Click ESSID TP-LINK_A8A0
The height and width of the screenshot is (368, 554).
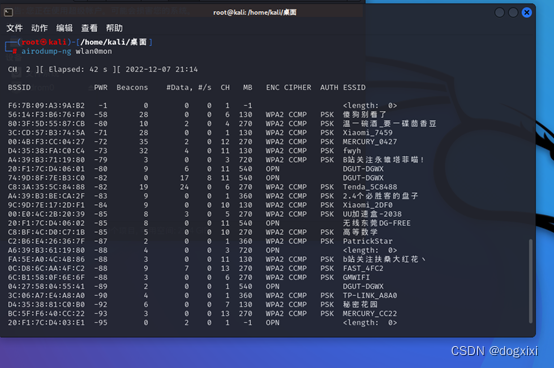coord(370,296)
